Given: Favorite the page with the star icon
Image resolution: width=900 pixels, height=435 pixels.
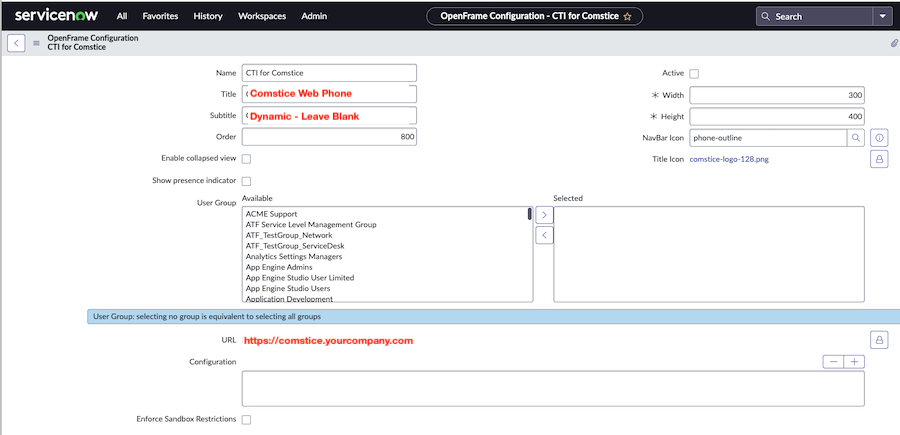Looking at the screenshot, I should click(627, 17).
